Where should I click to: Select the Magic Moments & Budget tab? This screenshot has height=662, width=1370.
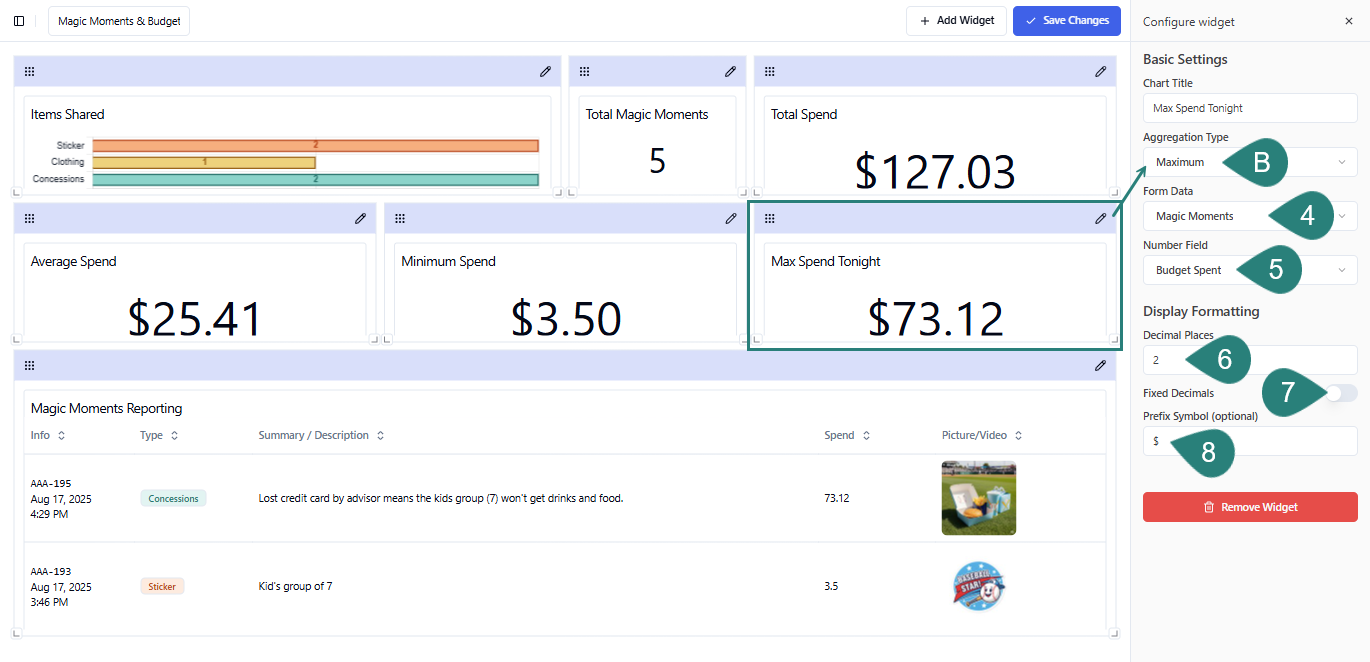click(x=119, y=21)
